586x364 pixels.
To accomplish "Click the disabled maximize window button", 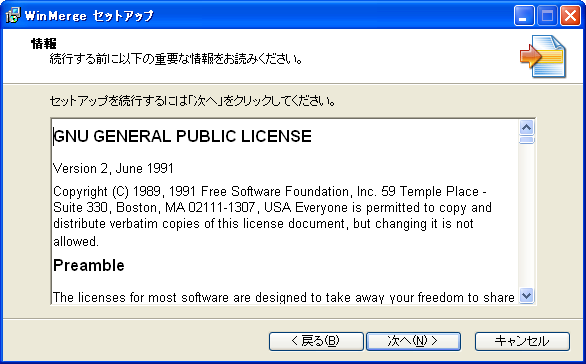I will point(547,16).
